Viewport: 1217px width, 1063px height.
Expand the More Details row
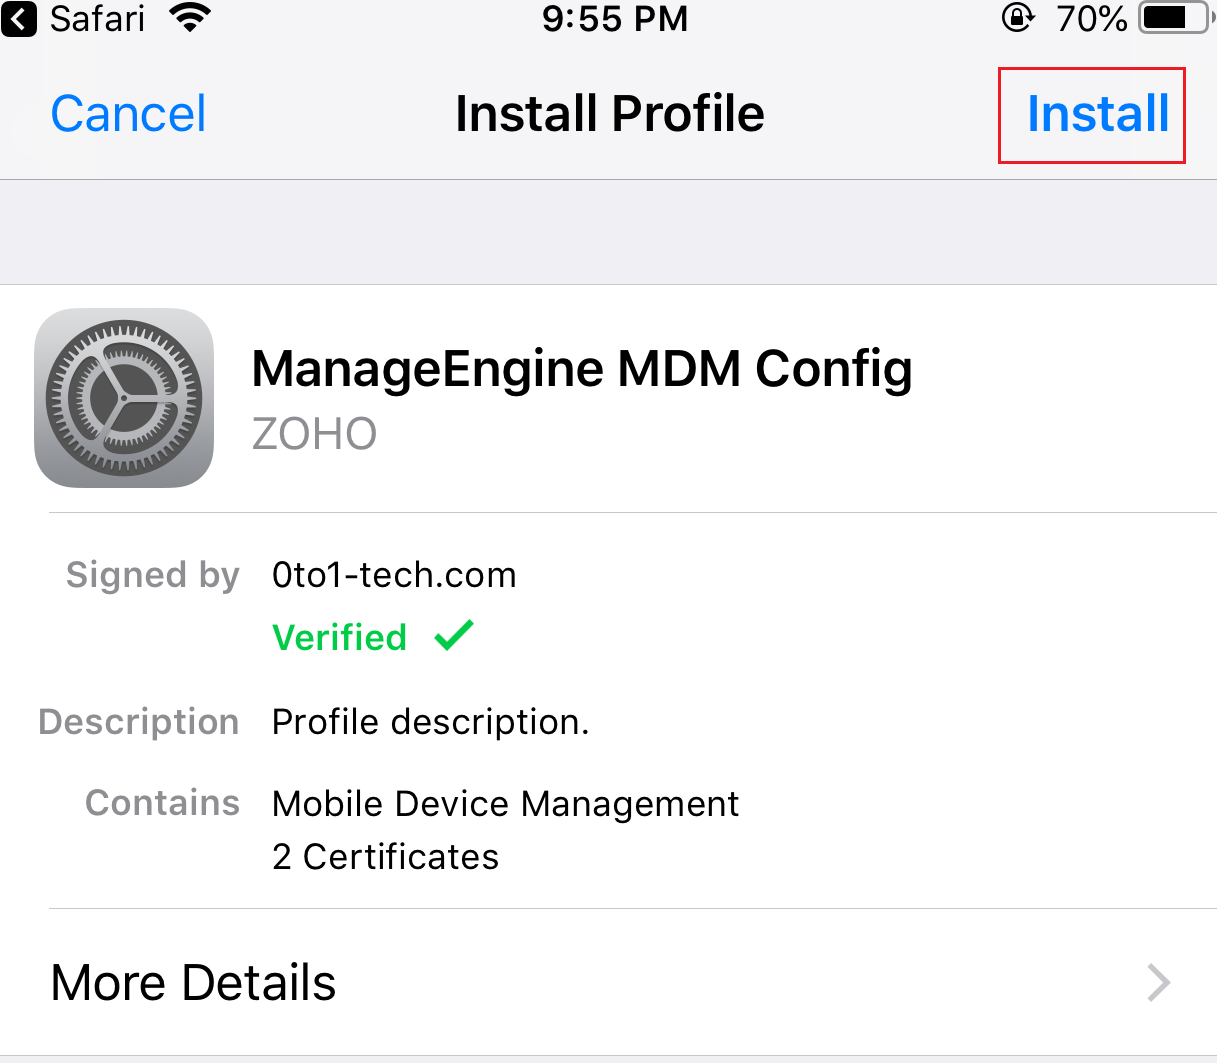tap(193, 982)
